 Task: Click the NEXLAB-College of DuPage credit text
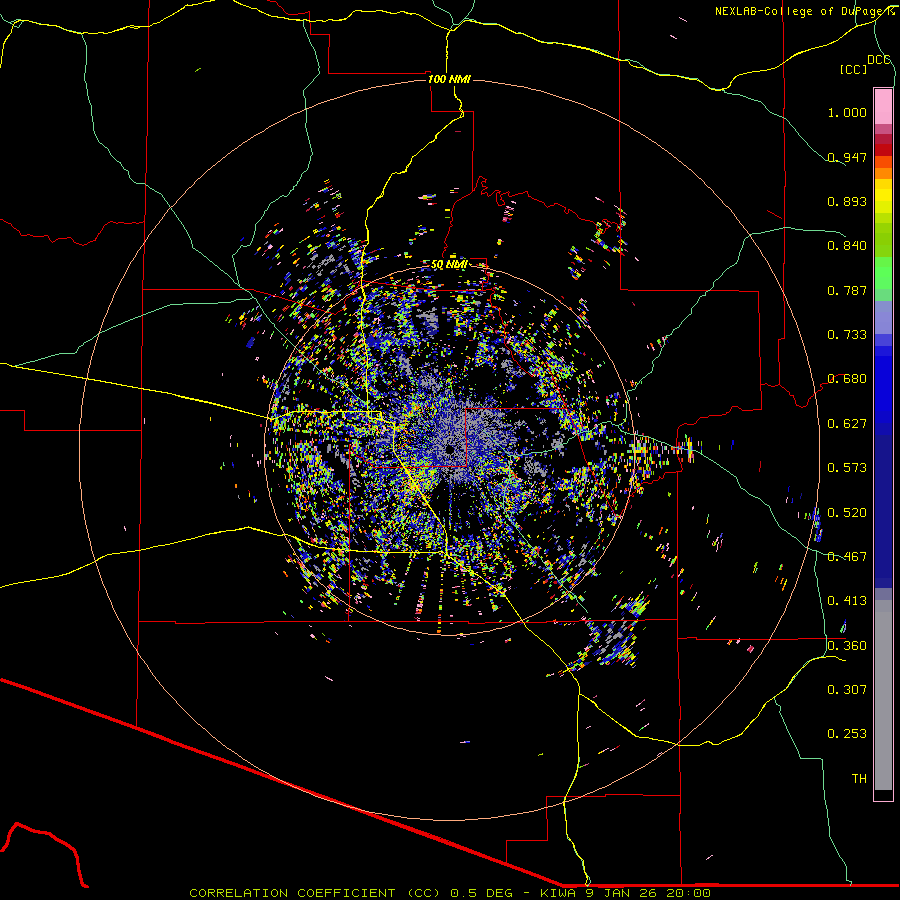tap(804, 11)
